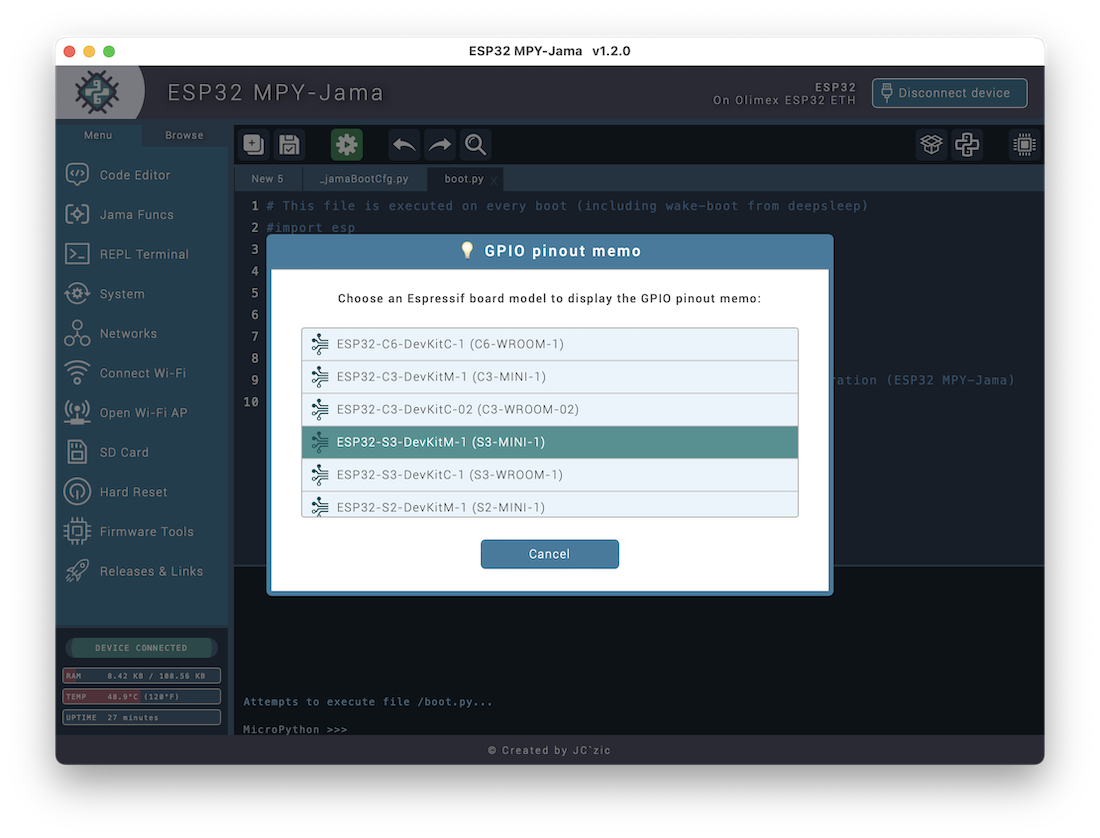
Task: Click 'On Olimex ESP32 ETH' device label
Action: 784,100
